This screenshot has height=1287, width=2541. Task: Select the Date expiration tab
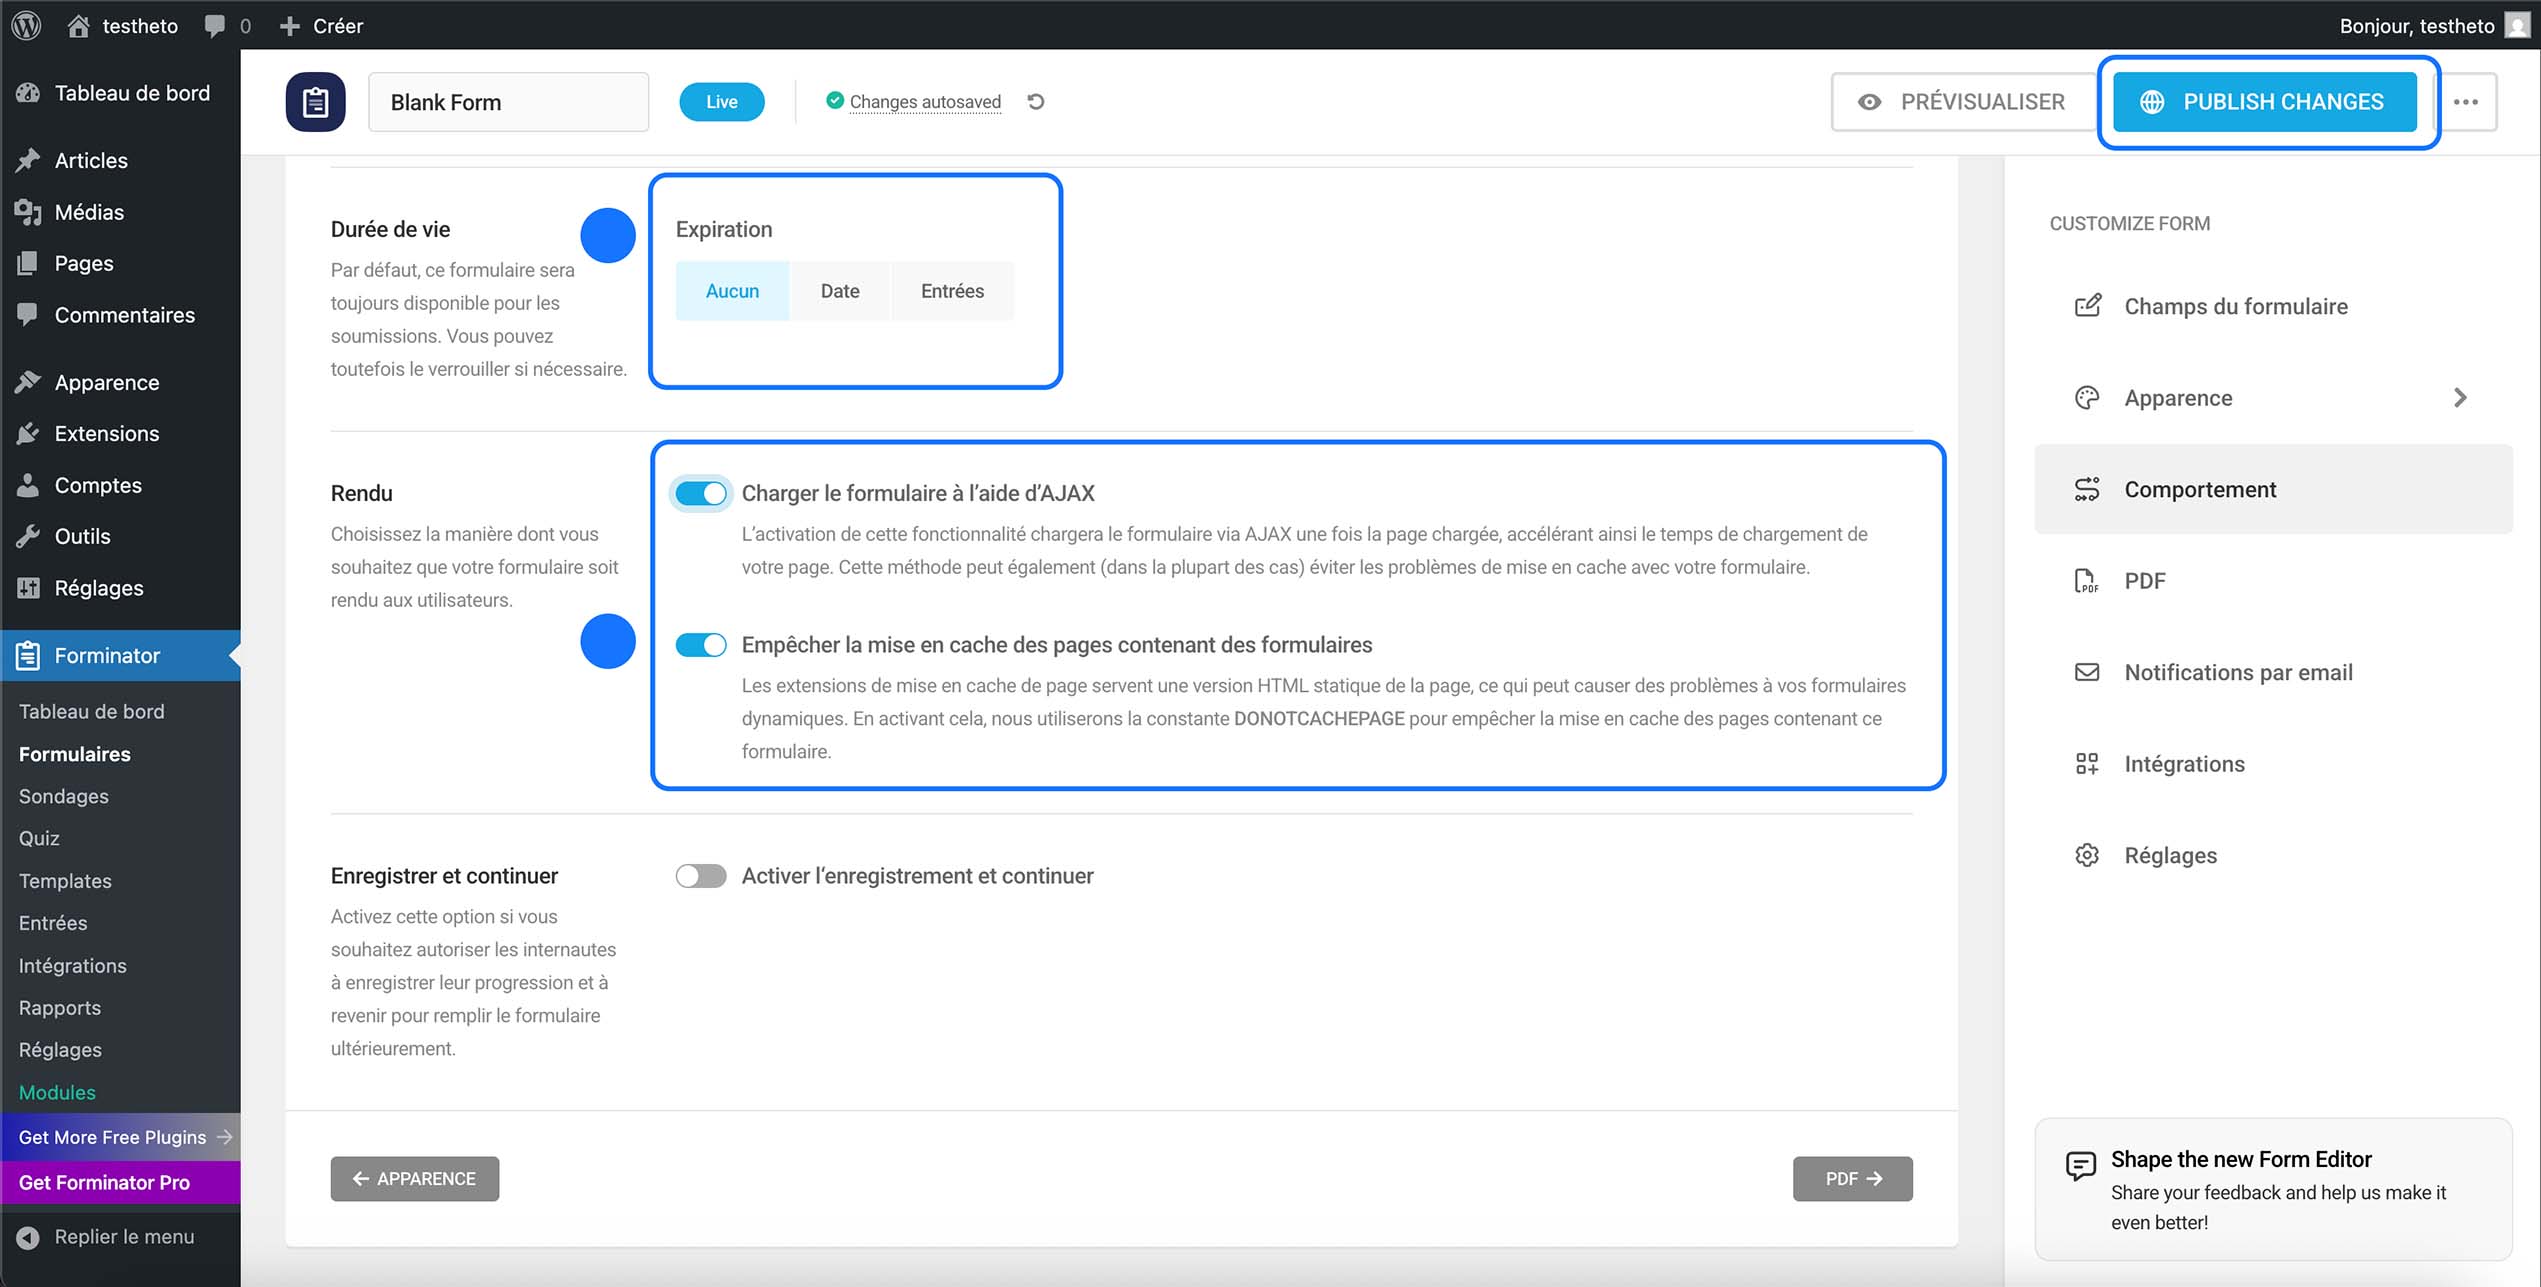pos(839,290)
